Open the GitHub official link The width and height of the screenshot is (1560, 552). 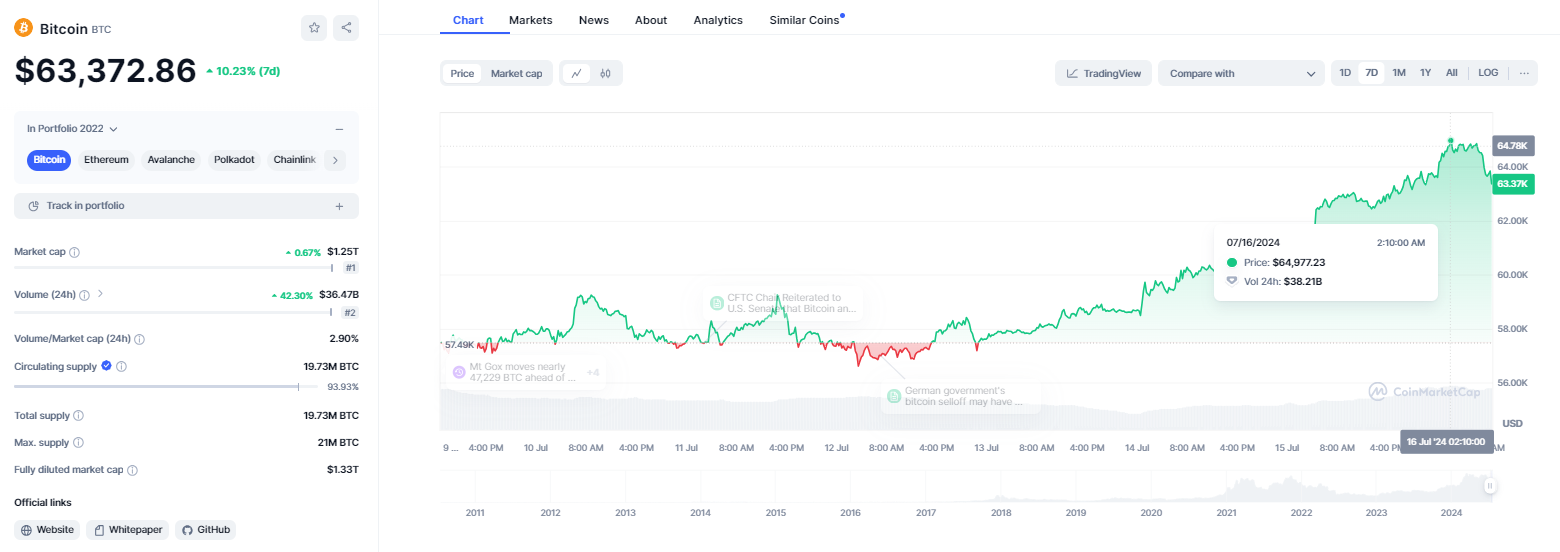205,530
